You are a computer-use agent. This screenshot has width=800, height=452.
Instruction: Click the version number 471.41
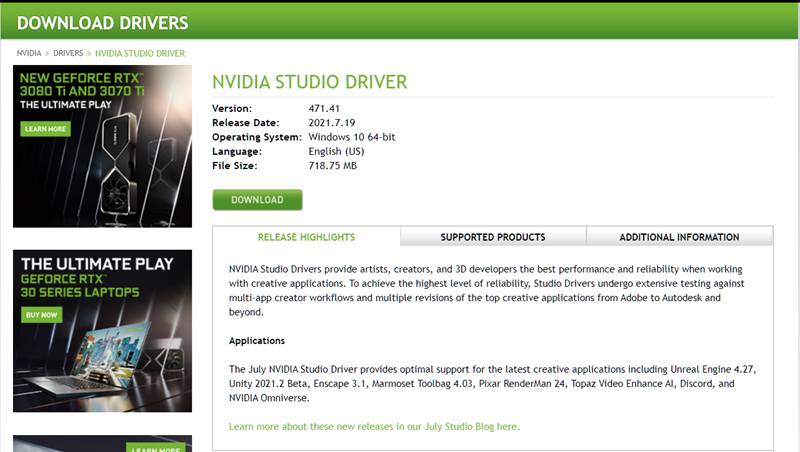coord(324,108)
